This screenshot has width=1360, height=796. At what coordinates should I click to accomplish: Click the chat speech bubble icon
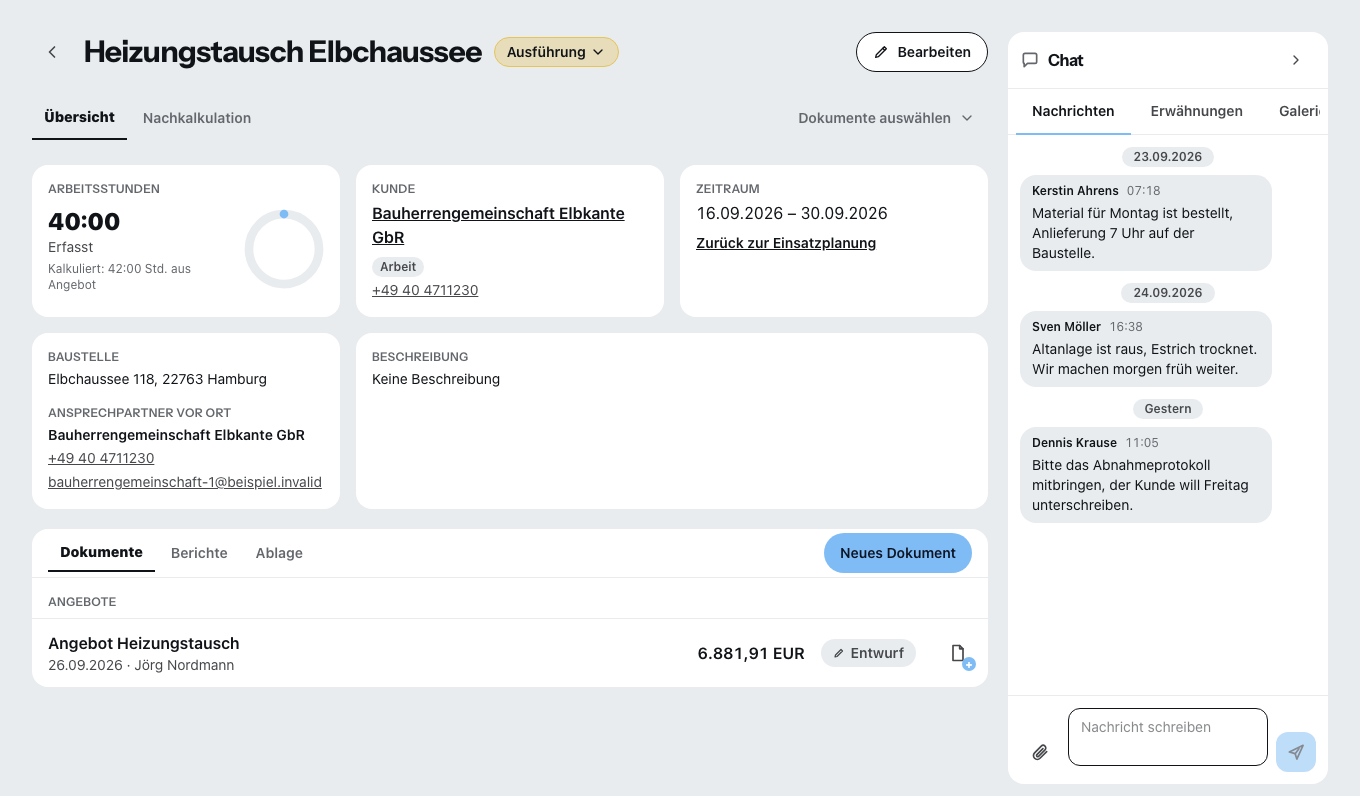point(1030,60)
